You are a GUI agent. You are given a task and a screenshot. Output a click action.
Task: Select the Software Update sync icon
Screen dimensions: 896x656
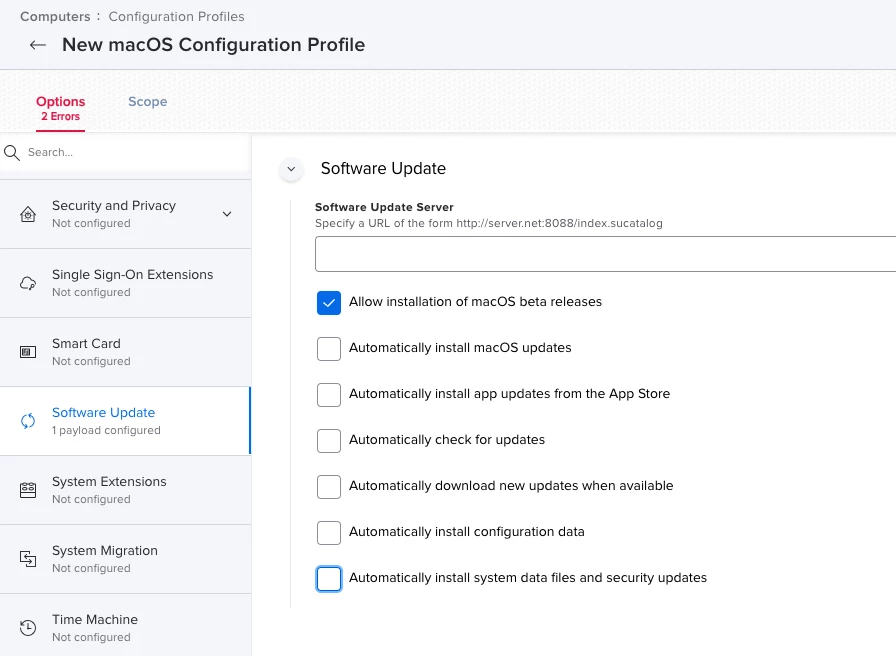(x=28, y=421)
